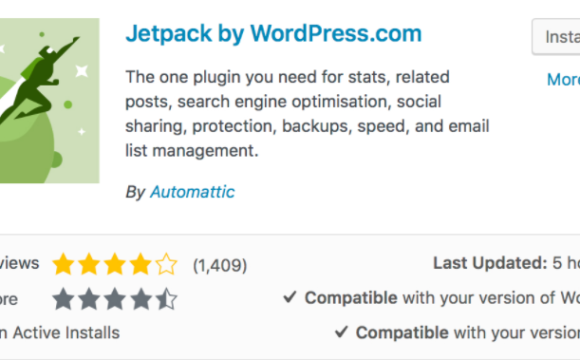Click the second yellow rating star
This screenshot has height=360, width=580.
tap(89, 264)
